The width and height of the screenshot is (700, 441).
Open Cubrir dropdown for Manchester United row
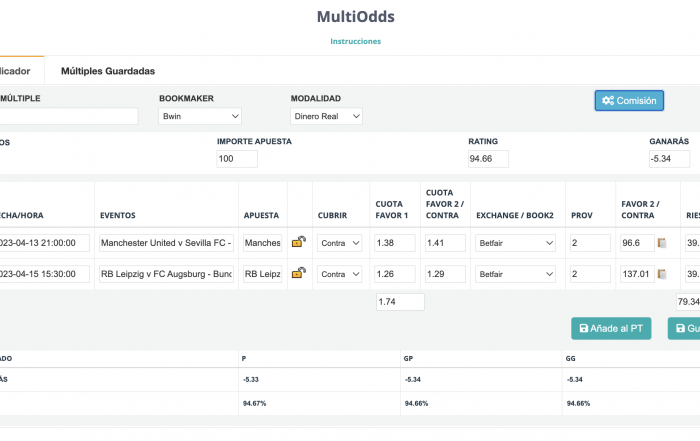click(339, 243)
